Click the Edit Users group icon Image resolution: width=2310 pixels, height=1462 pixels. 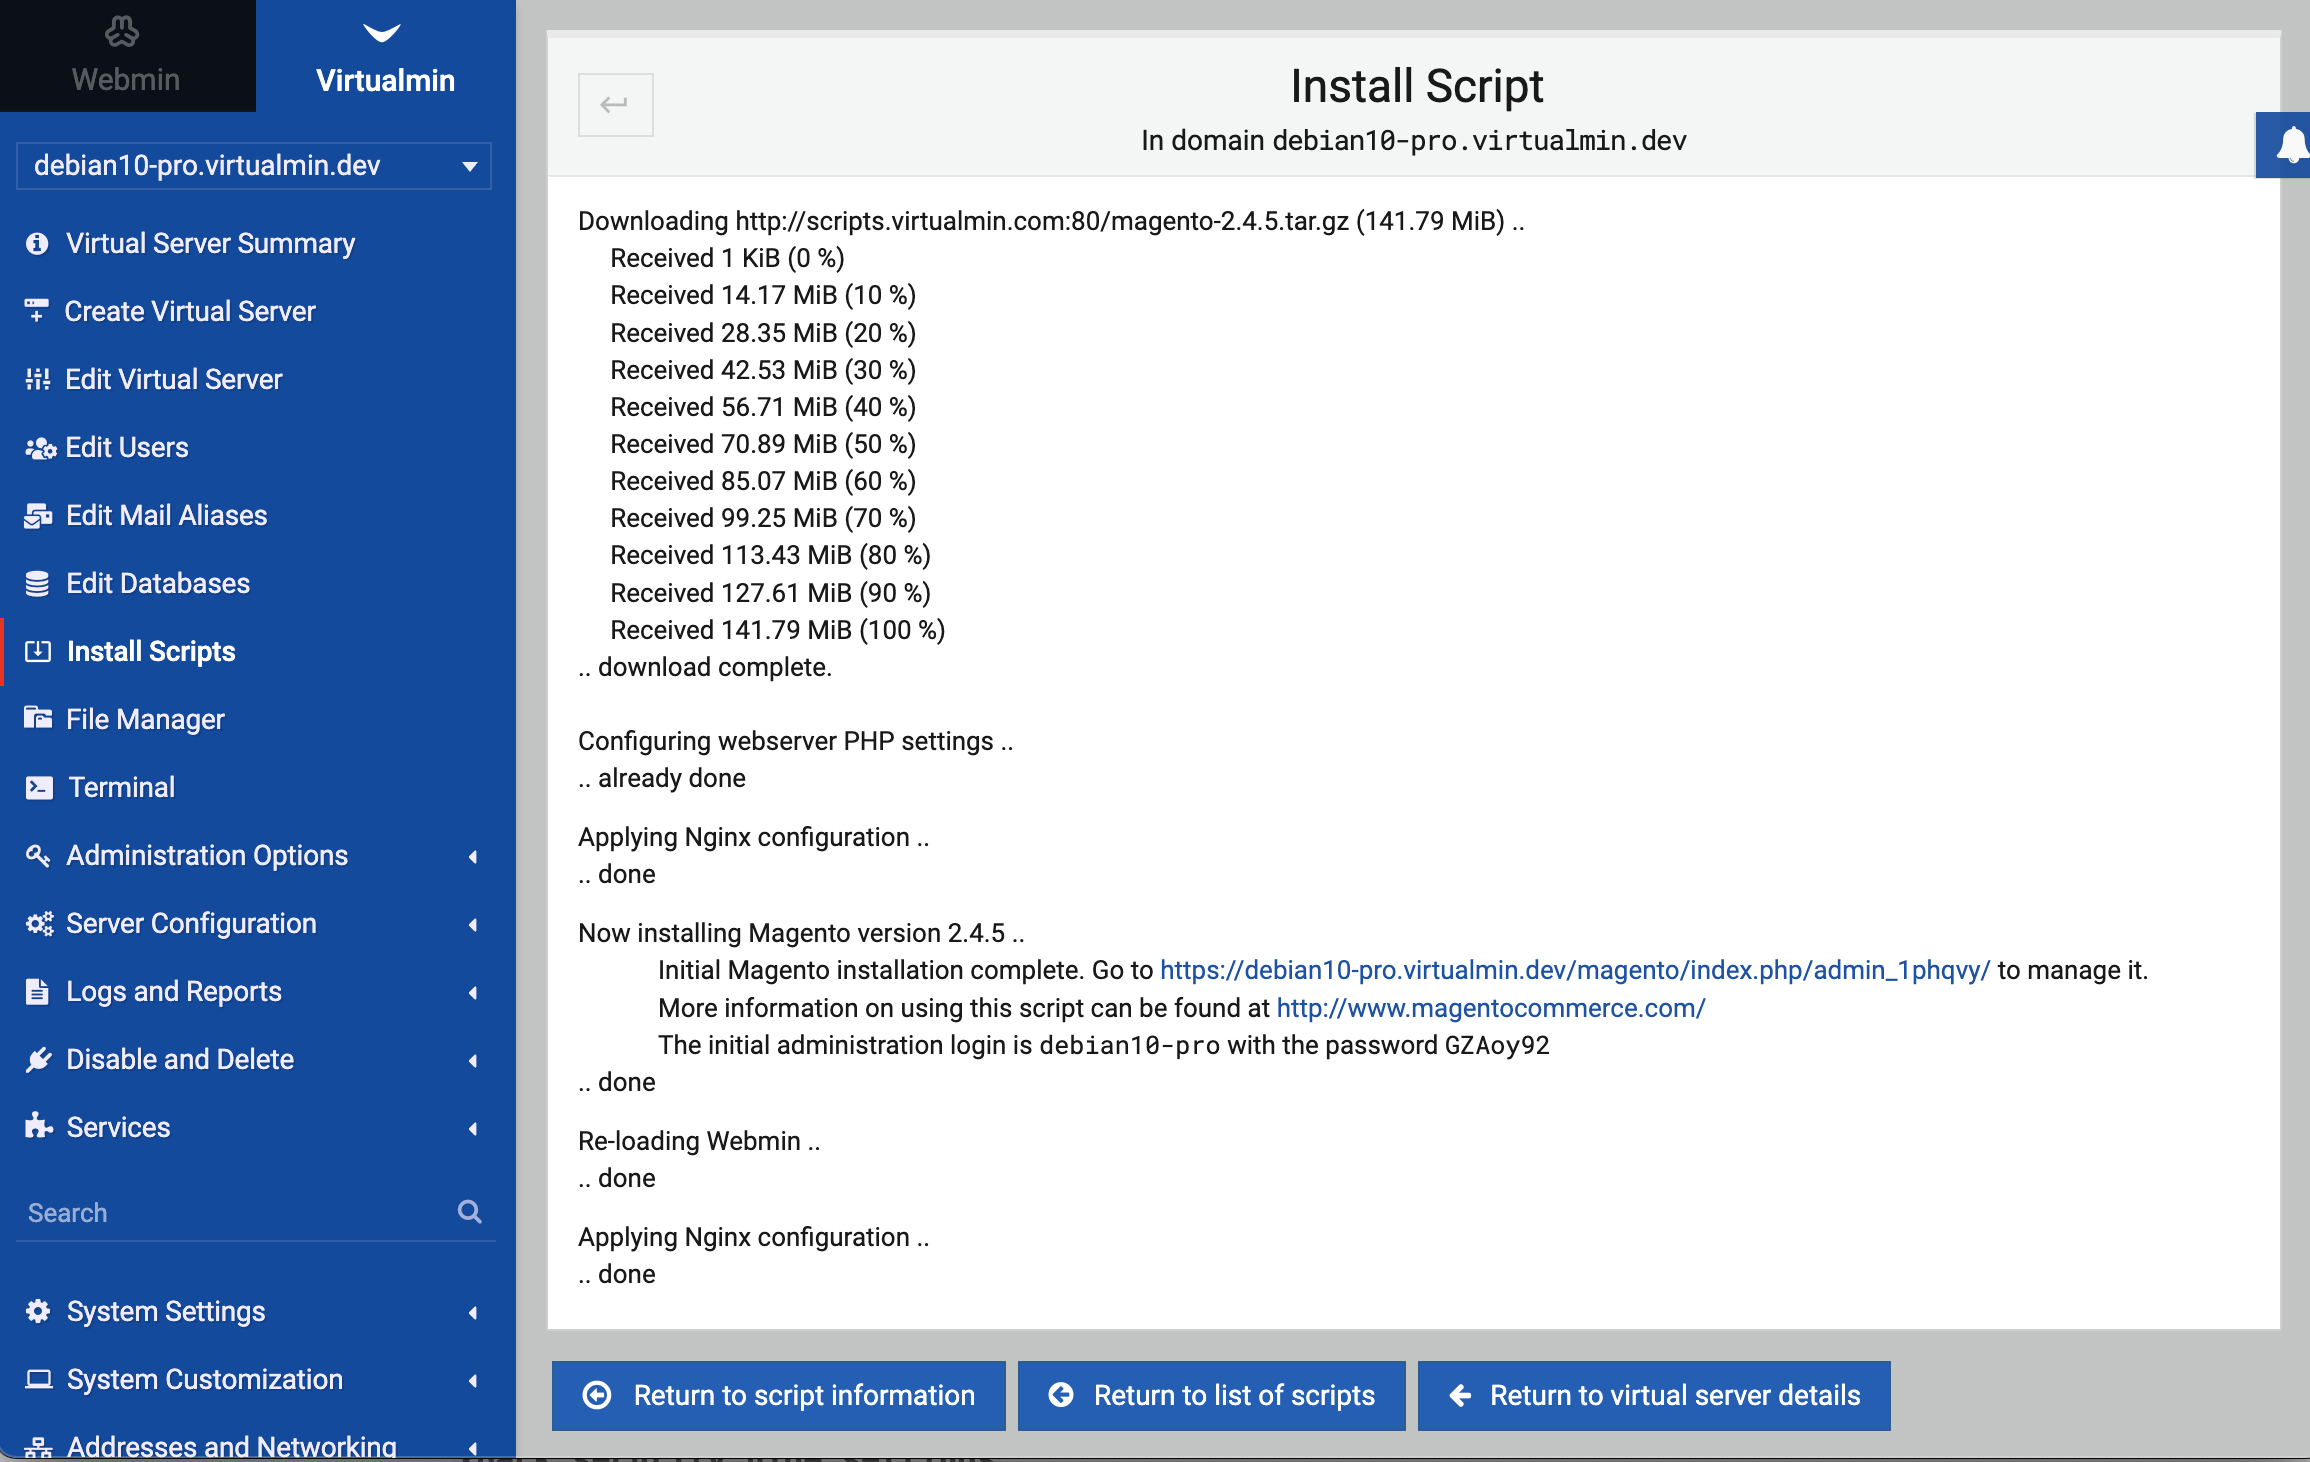coord(40,448)
